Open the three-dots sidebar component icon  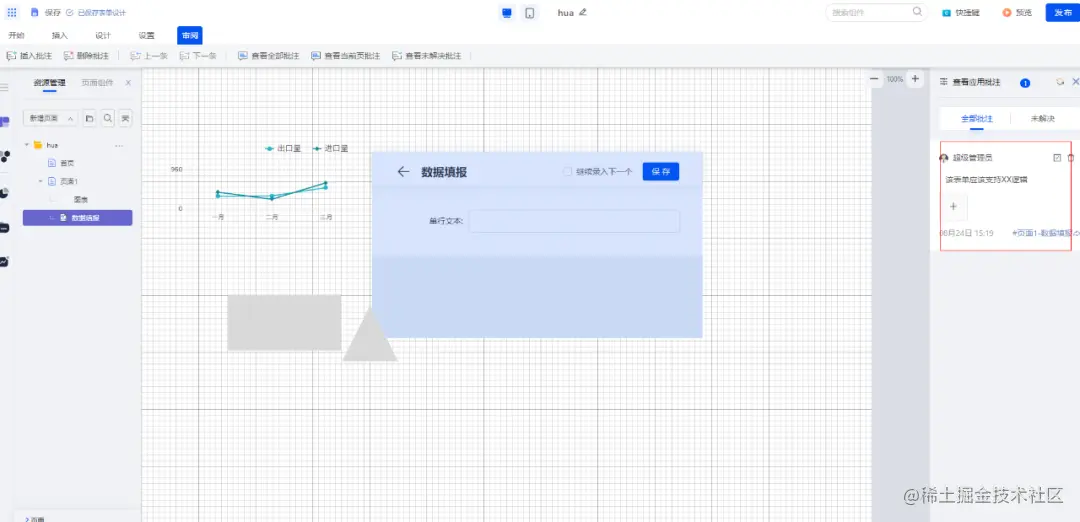click(4, 156)
